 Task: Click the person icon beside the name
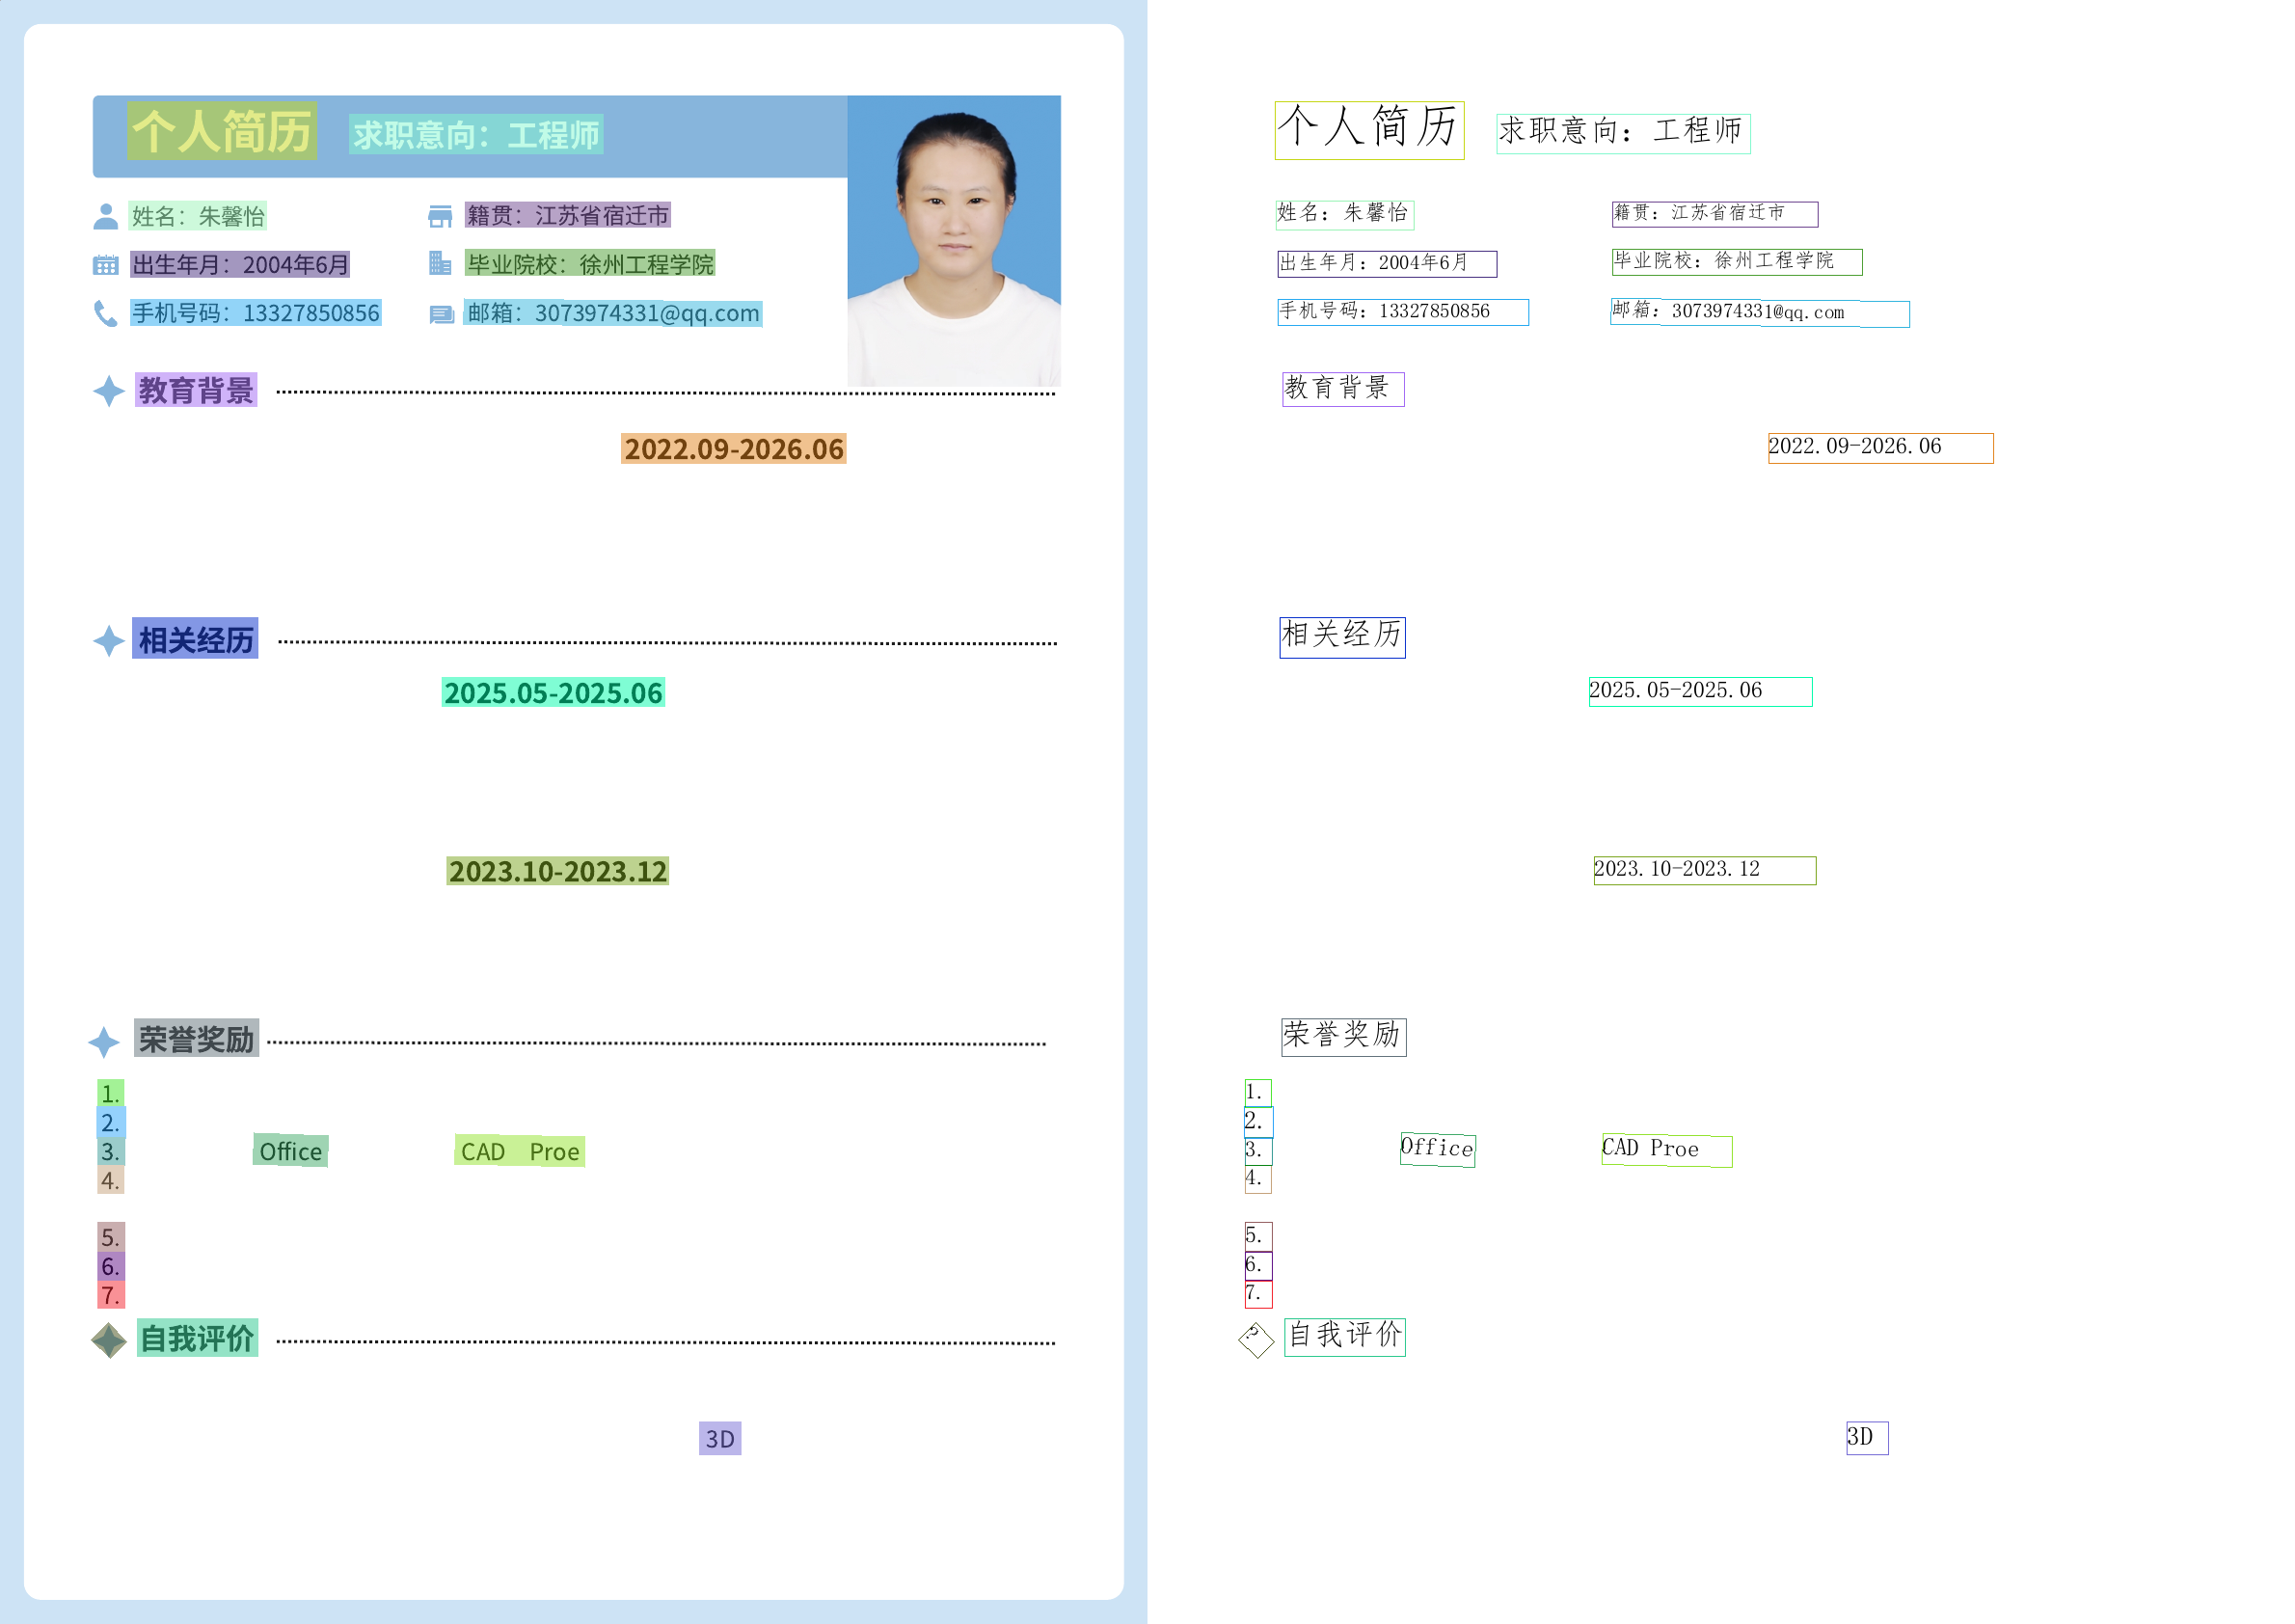[105, 216]
